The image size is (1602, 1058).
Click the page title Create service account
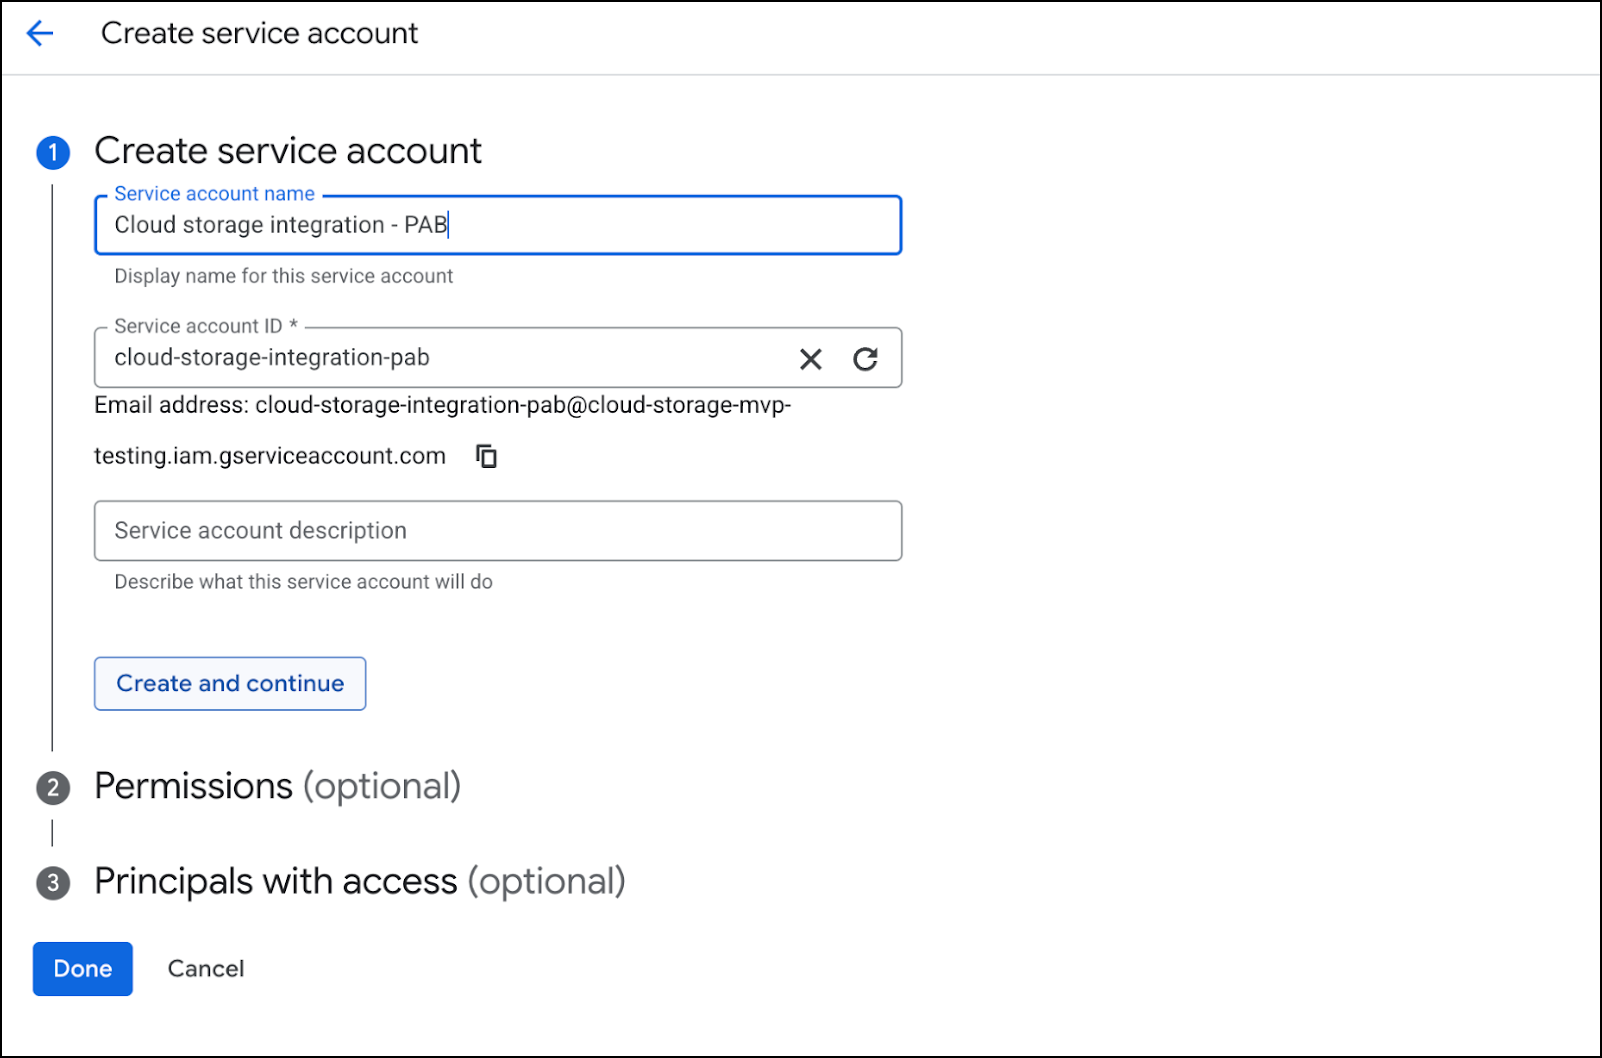pyautogui.click(x=259, y=34)
